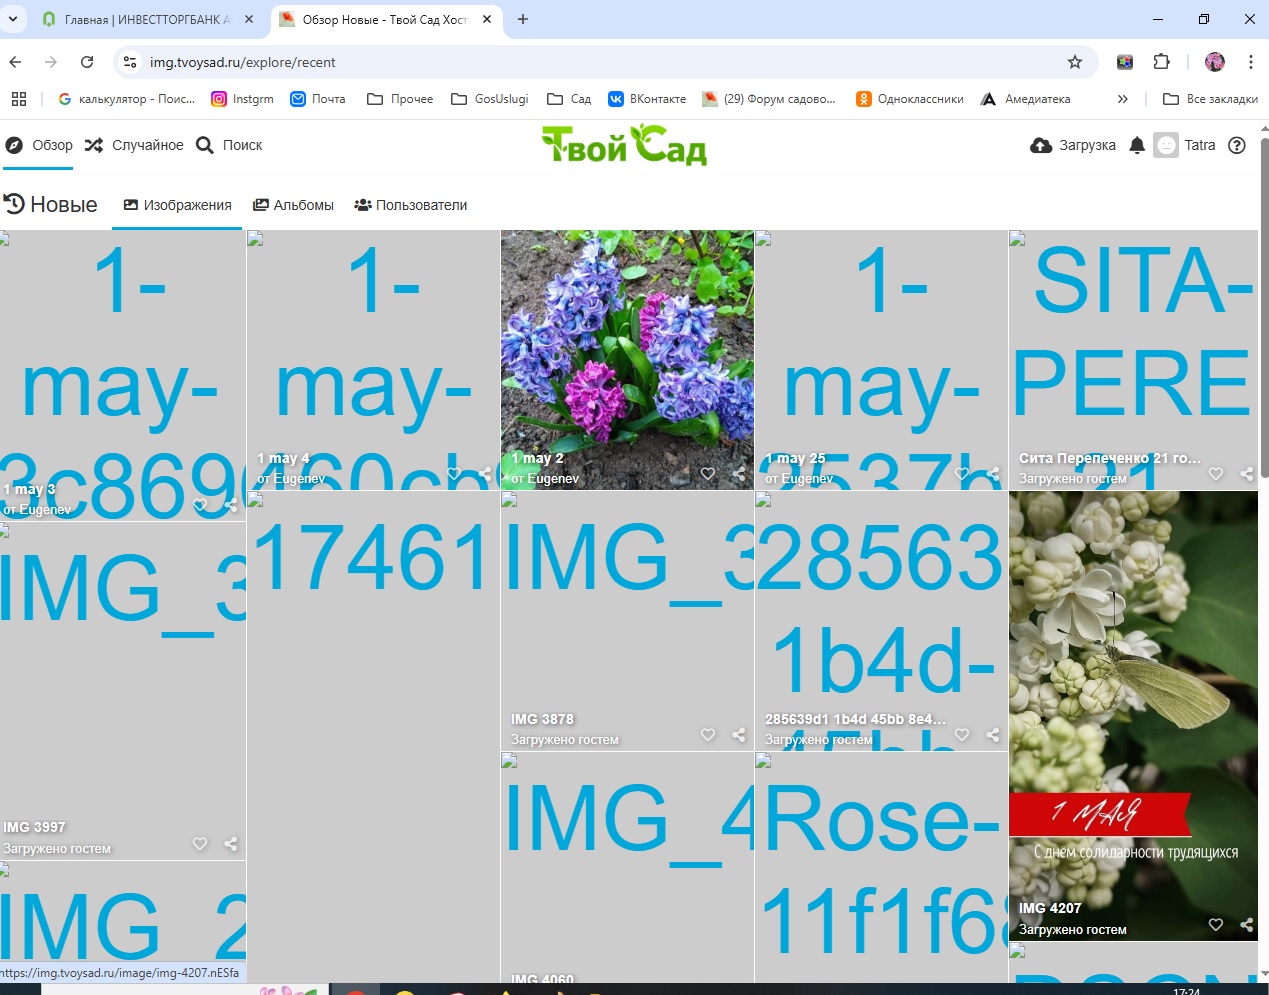Share the 1 may 25 image
Viewport: 1269px width, 995px height.
(993, 473)
